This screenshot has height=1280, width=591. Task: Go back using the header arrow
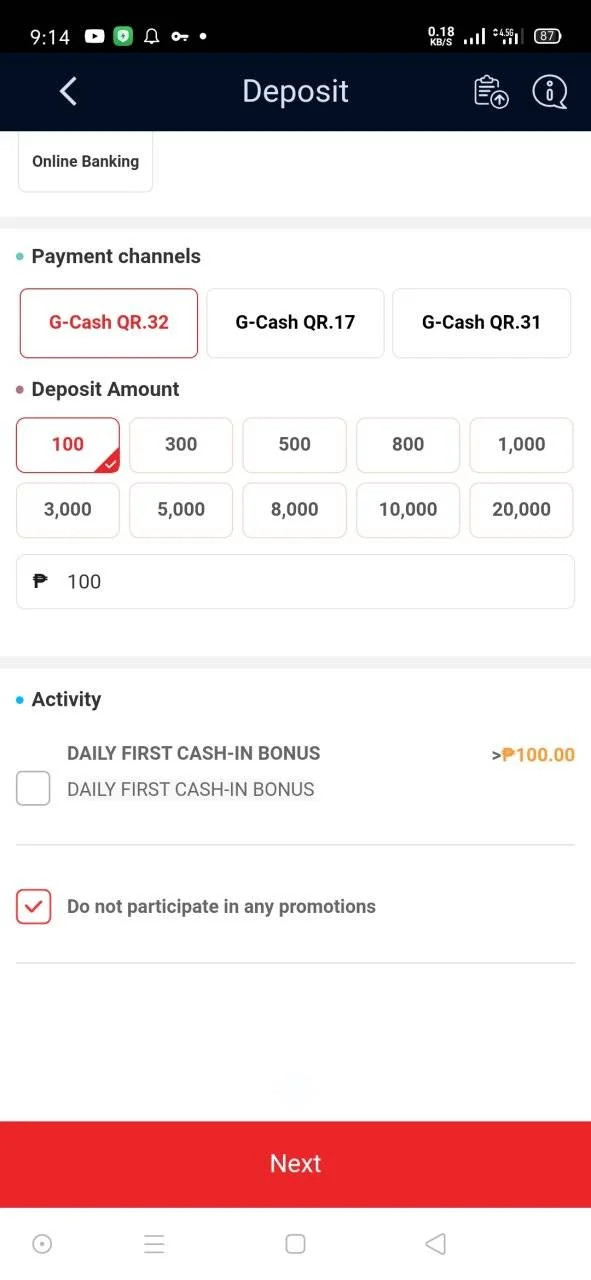coord(68,92)
